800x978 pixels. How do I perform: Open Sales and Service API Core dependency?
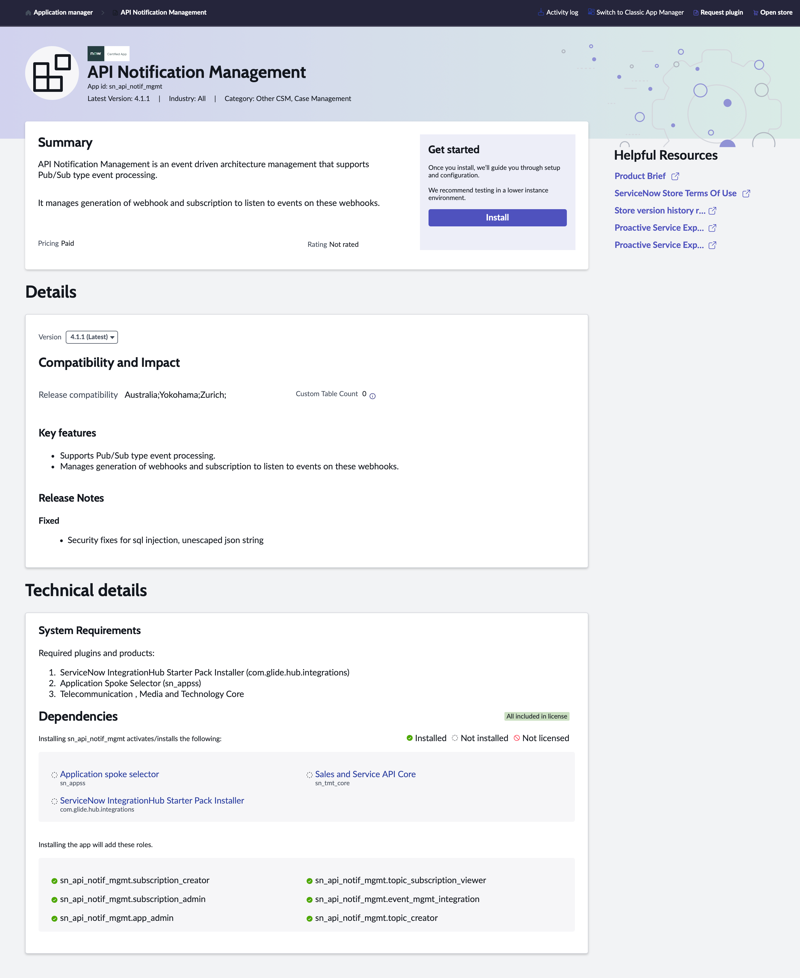pyautogui.click(x=365, y=774)
